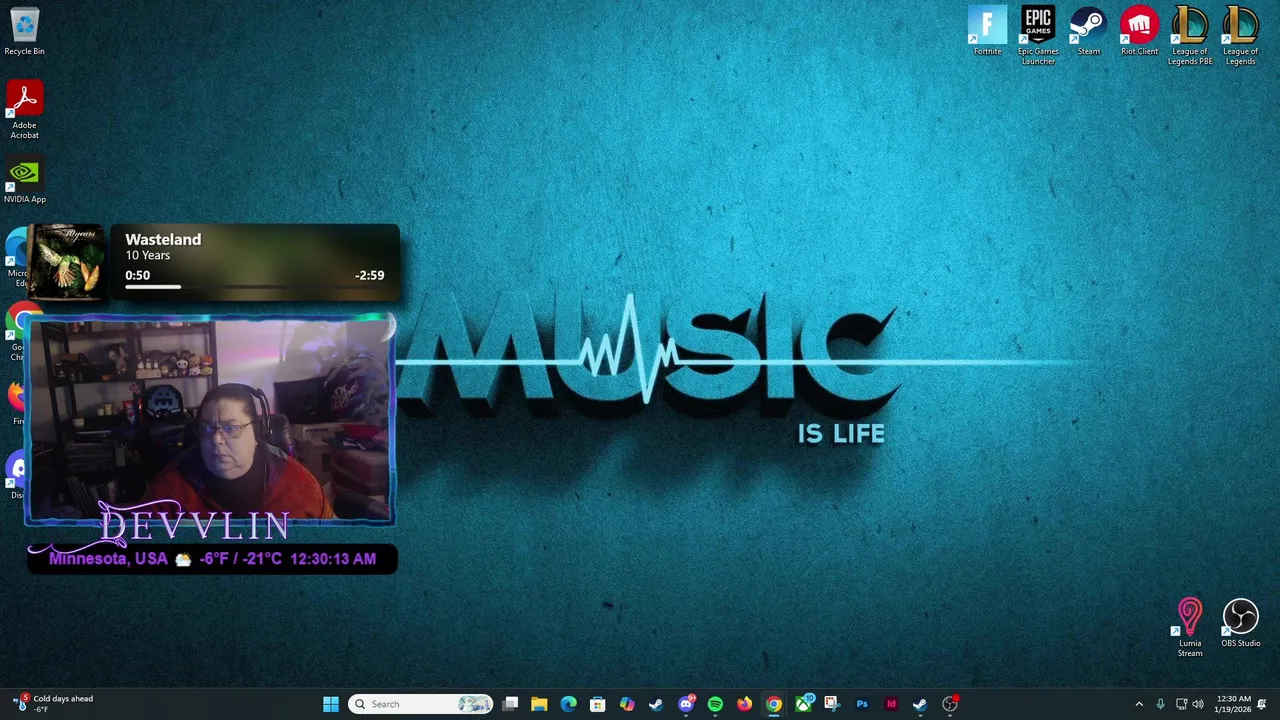
Task: Launch the Fortnite desktop shortcut
Action: [x=987, y=32]
